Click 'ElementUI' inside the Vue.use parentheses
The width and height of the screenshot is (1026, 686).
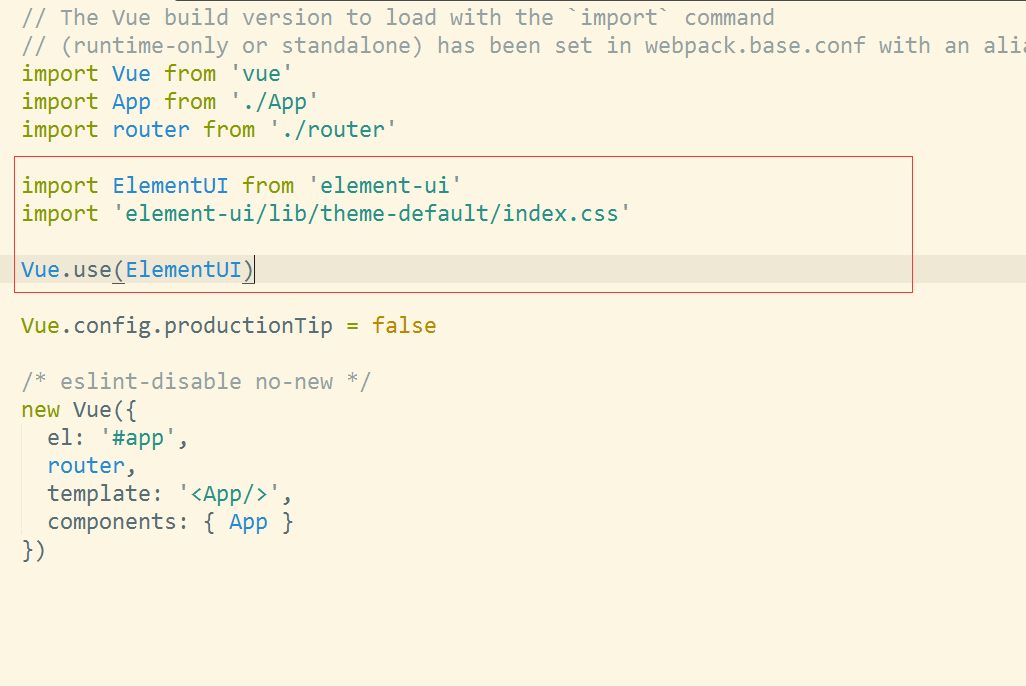[184, 270]
